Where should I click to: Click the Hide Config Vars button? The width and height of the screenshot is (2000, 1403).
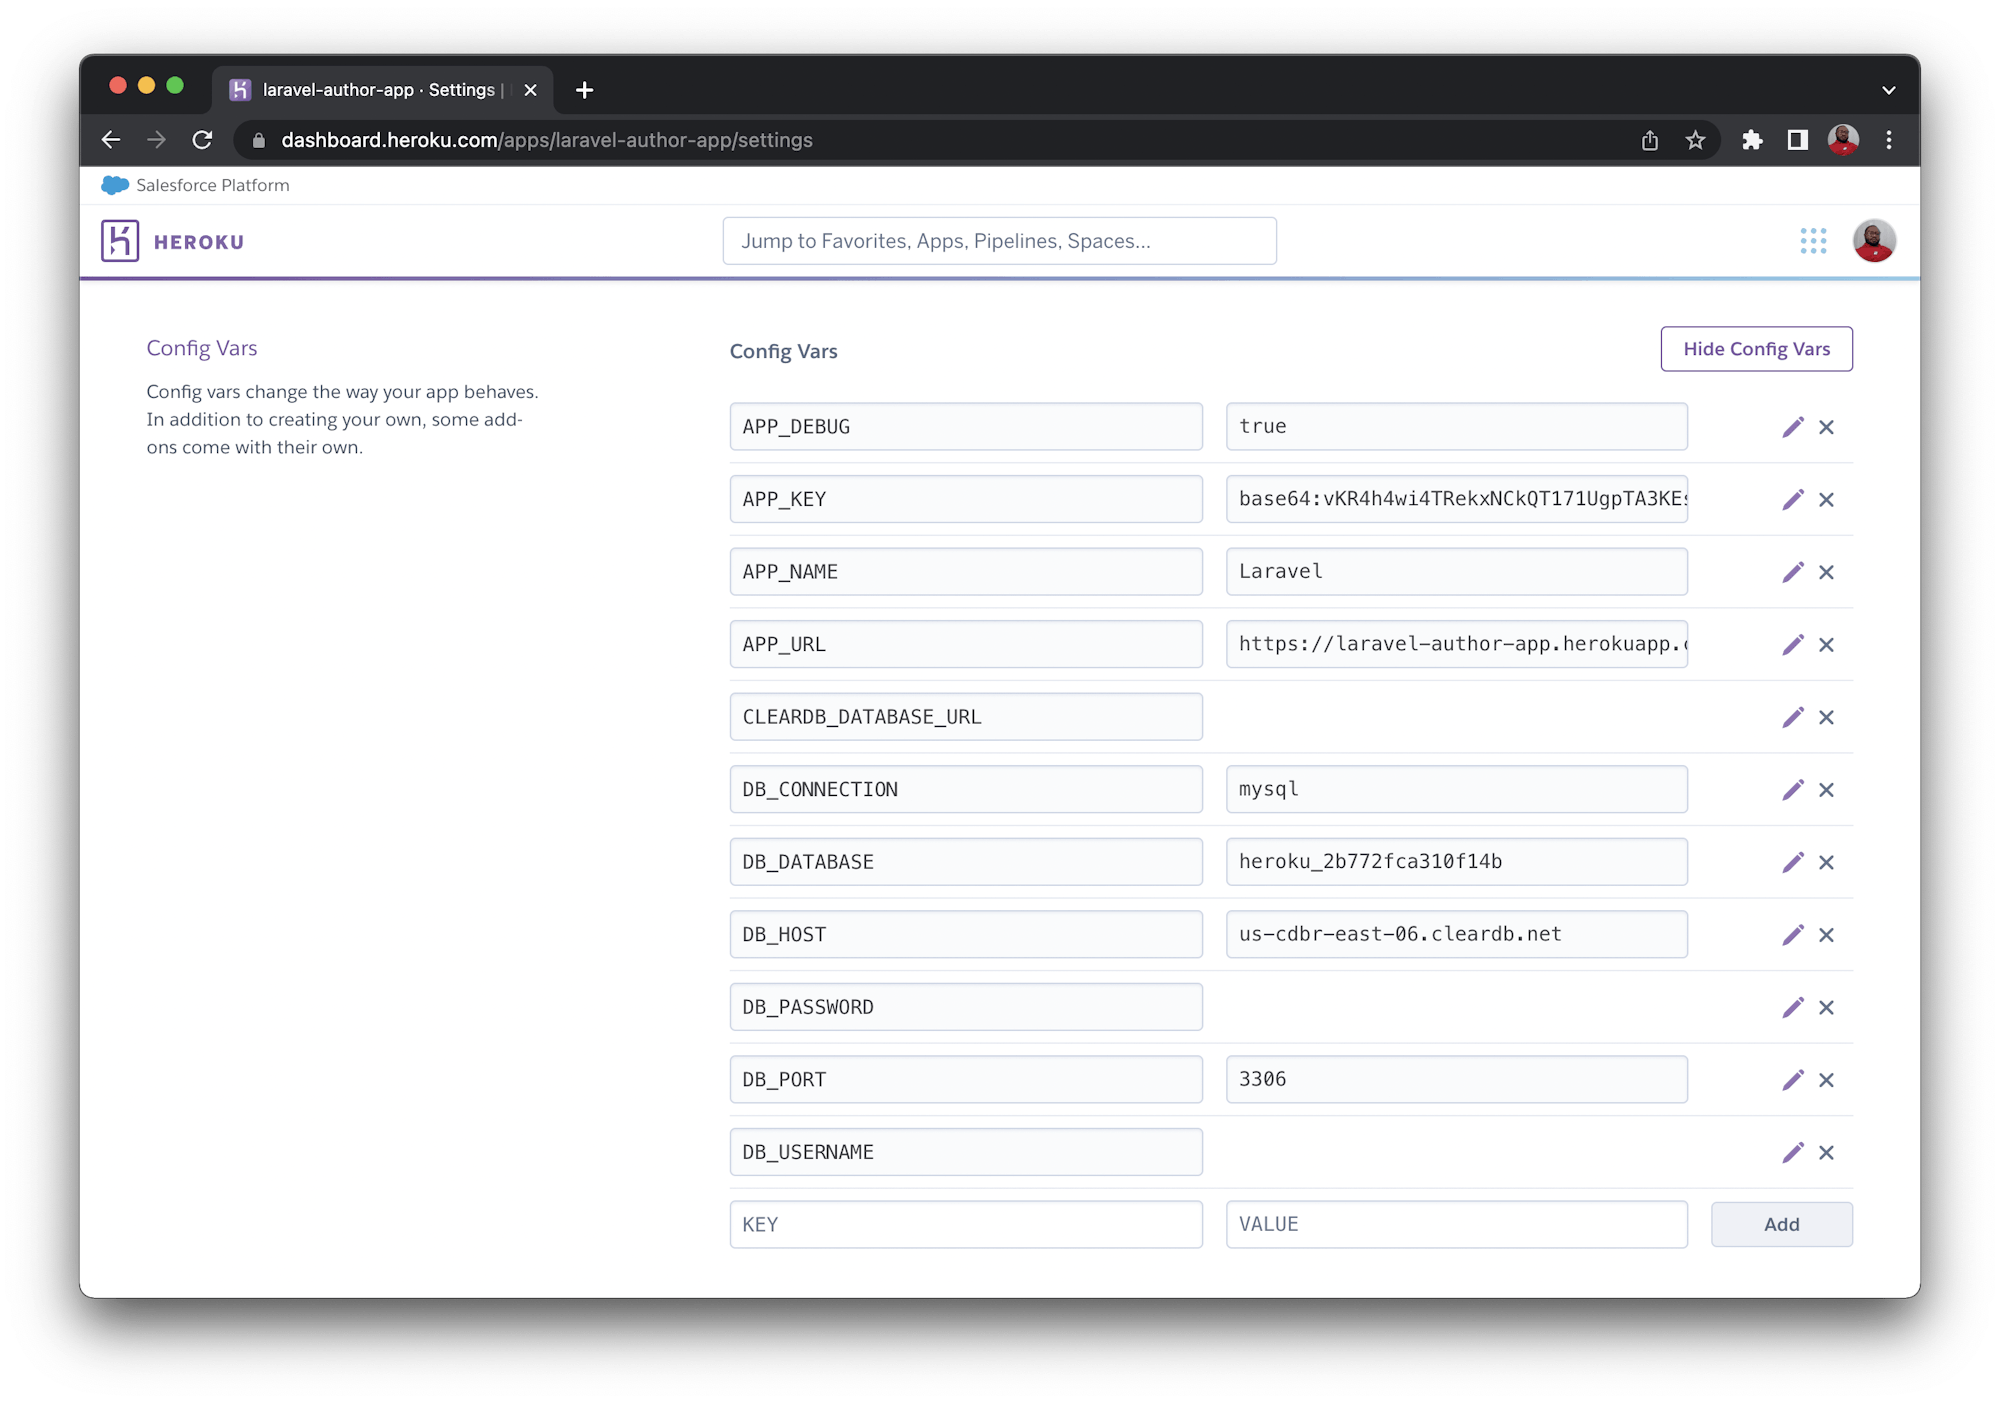point(1756,349)
